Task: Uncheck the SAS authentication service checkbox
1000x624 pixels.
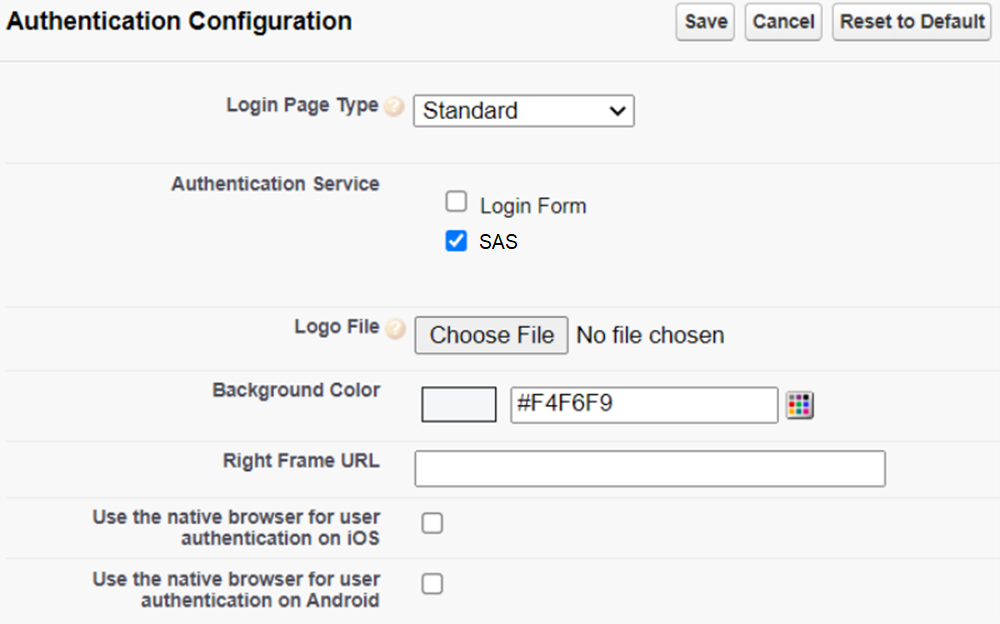Action: tap(456, 241)
